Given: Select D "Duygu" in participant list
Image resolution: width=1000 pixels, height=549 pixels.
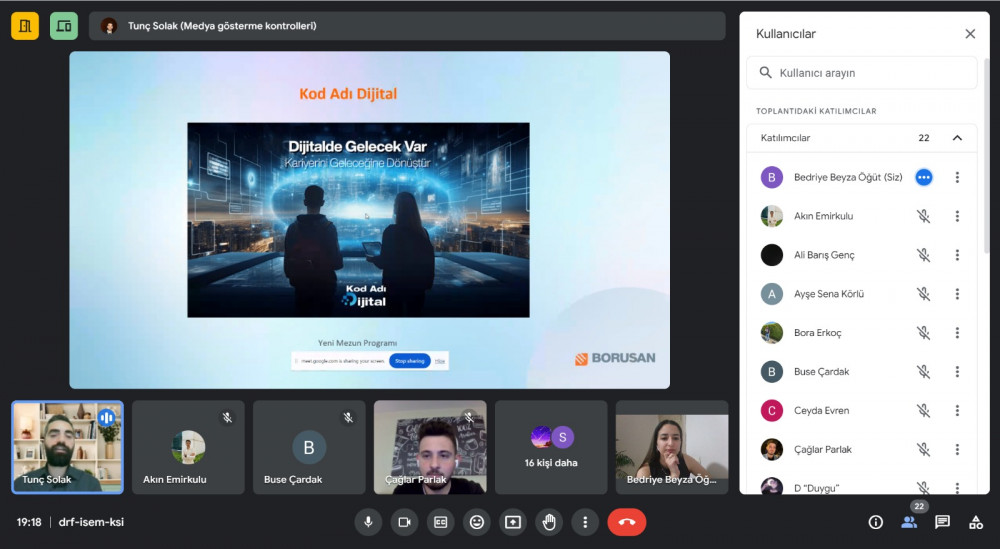Looking at the screenshot, I should [816, 488].
